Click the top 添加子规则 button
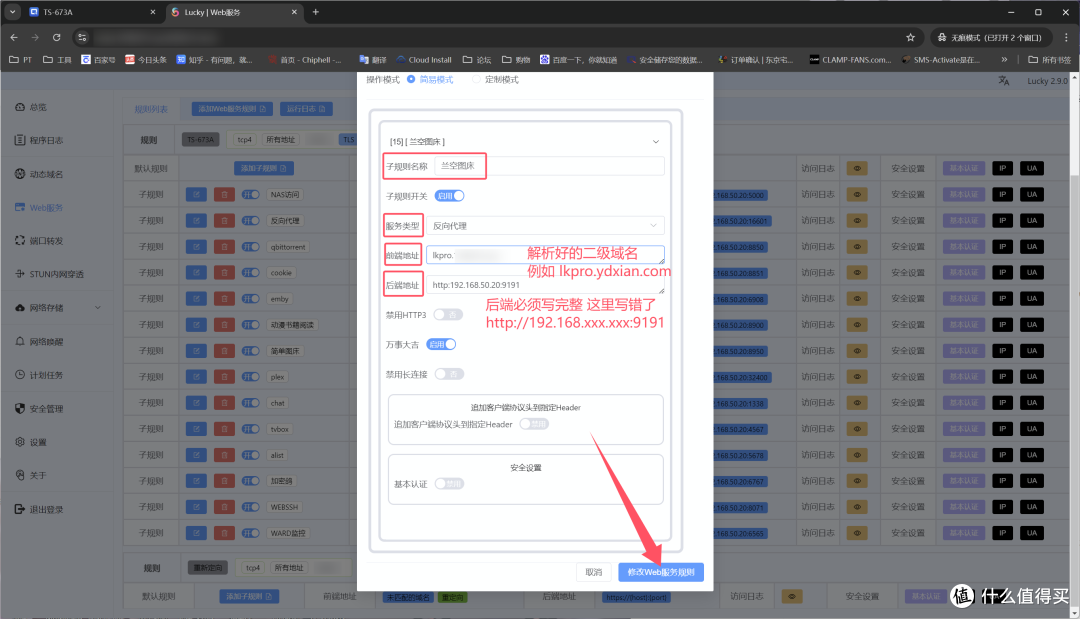This screenshot has height=619, width=1080. [x=264, y=168]
